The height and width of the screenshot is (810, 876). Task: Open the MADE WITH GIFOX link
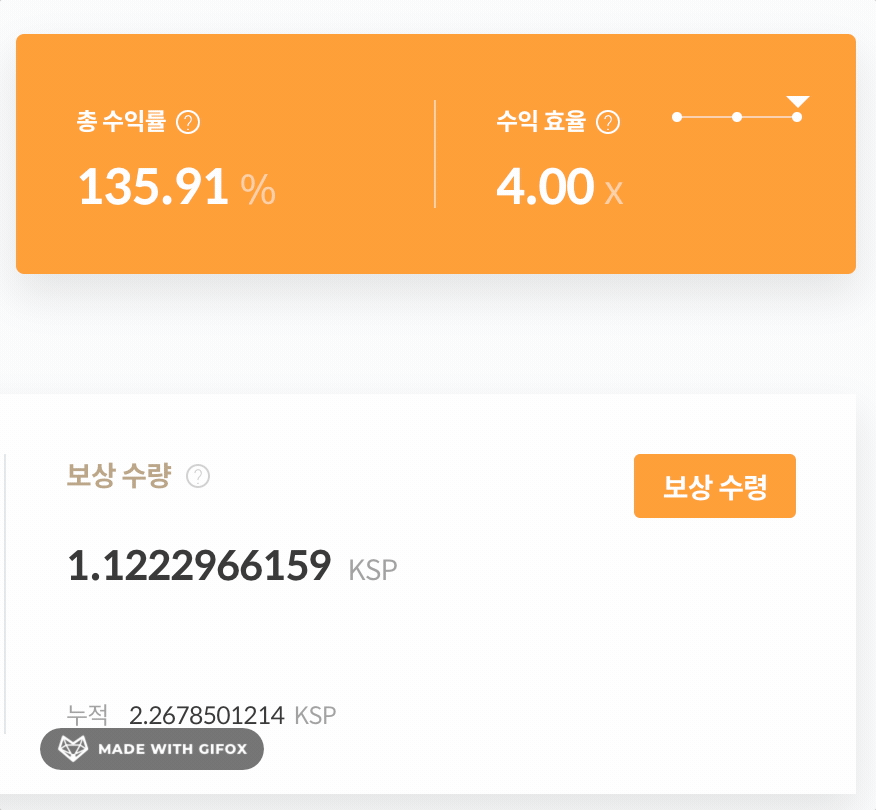click(151, 748)
